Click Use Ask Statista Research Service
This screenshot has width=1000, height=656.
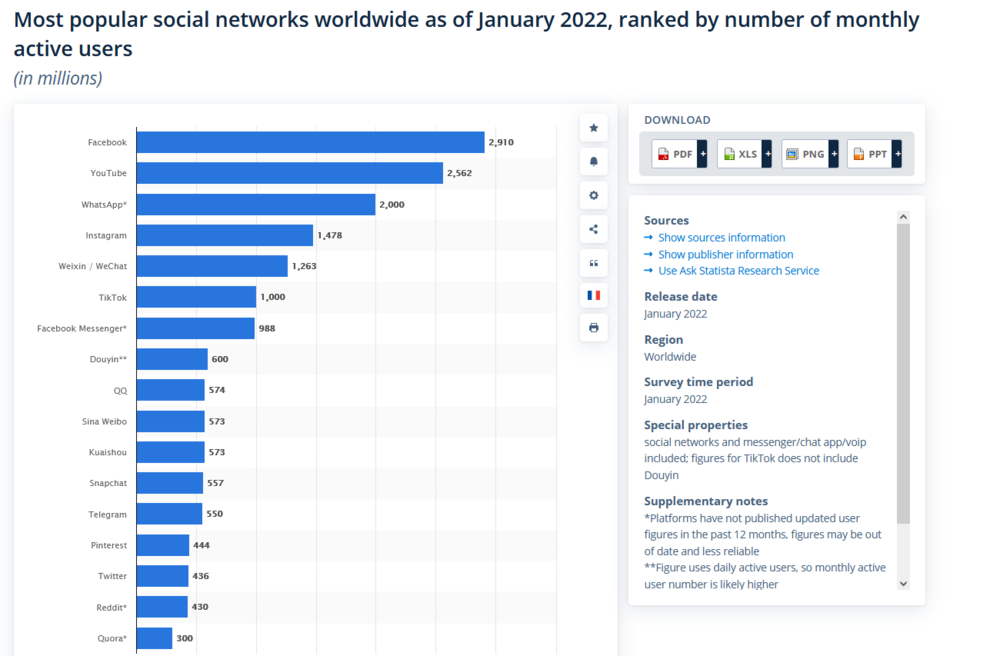[x=738, y=271]
